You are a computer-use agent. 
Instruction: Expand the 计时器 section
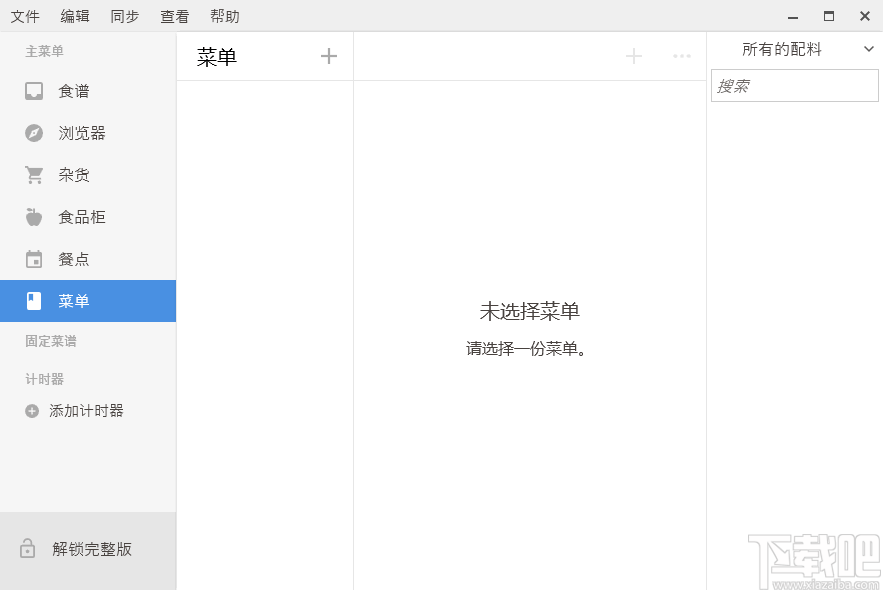pos(45,379)
